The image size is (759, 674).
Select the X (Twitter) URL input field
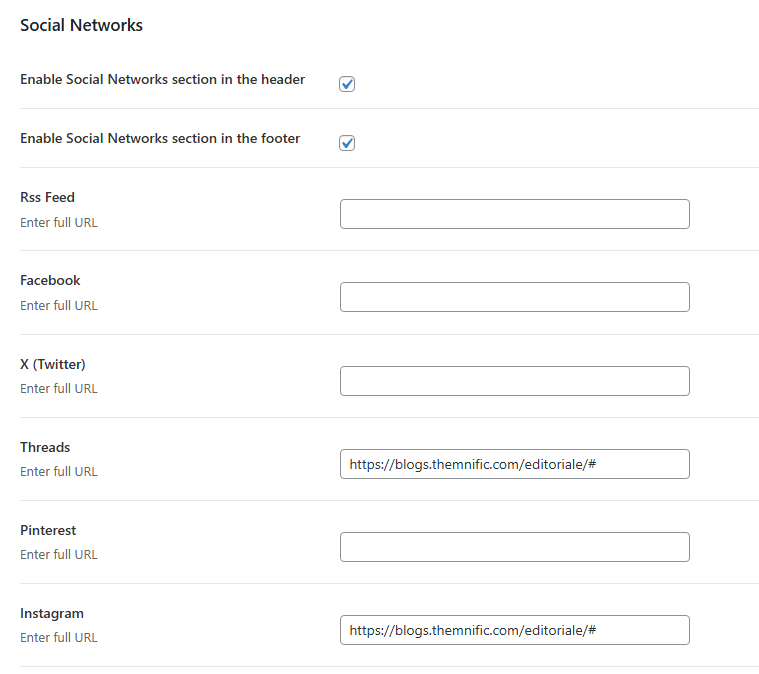click(514, 381)
